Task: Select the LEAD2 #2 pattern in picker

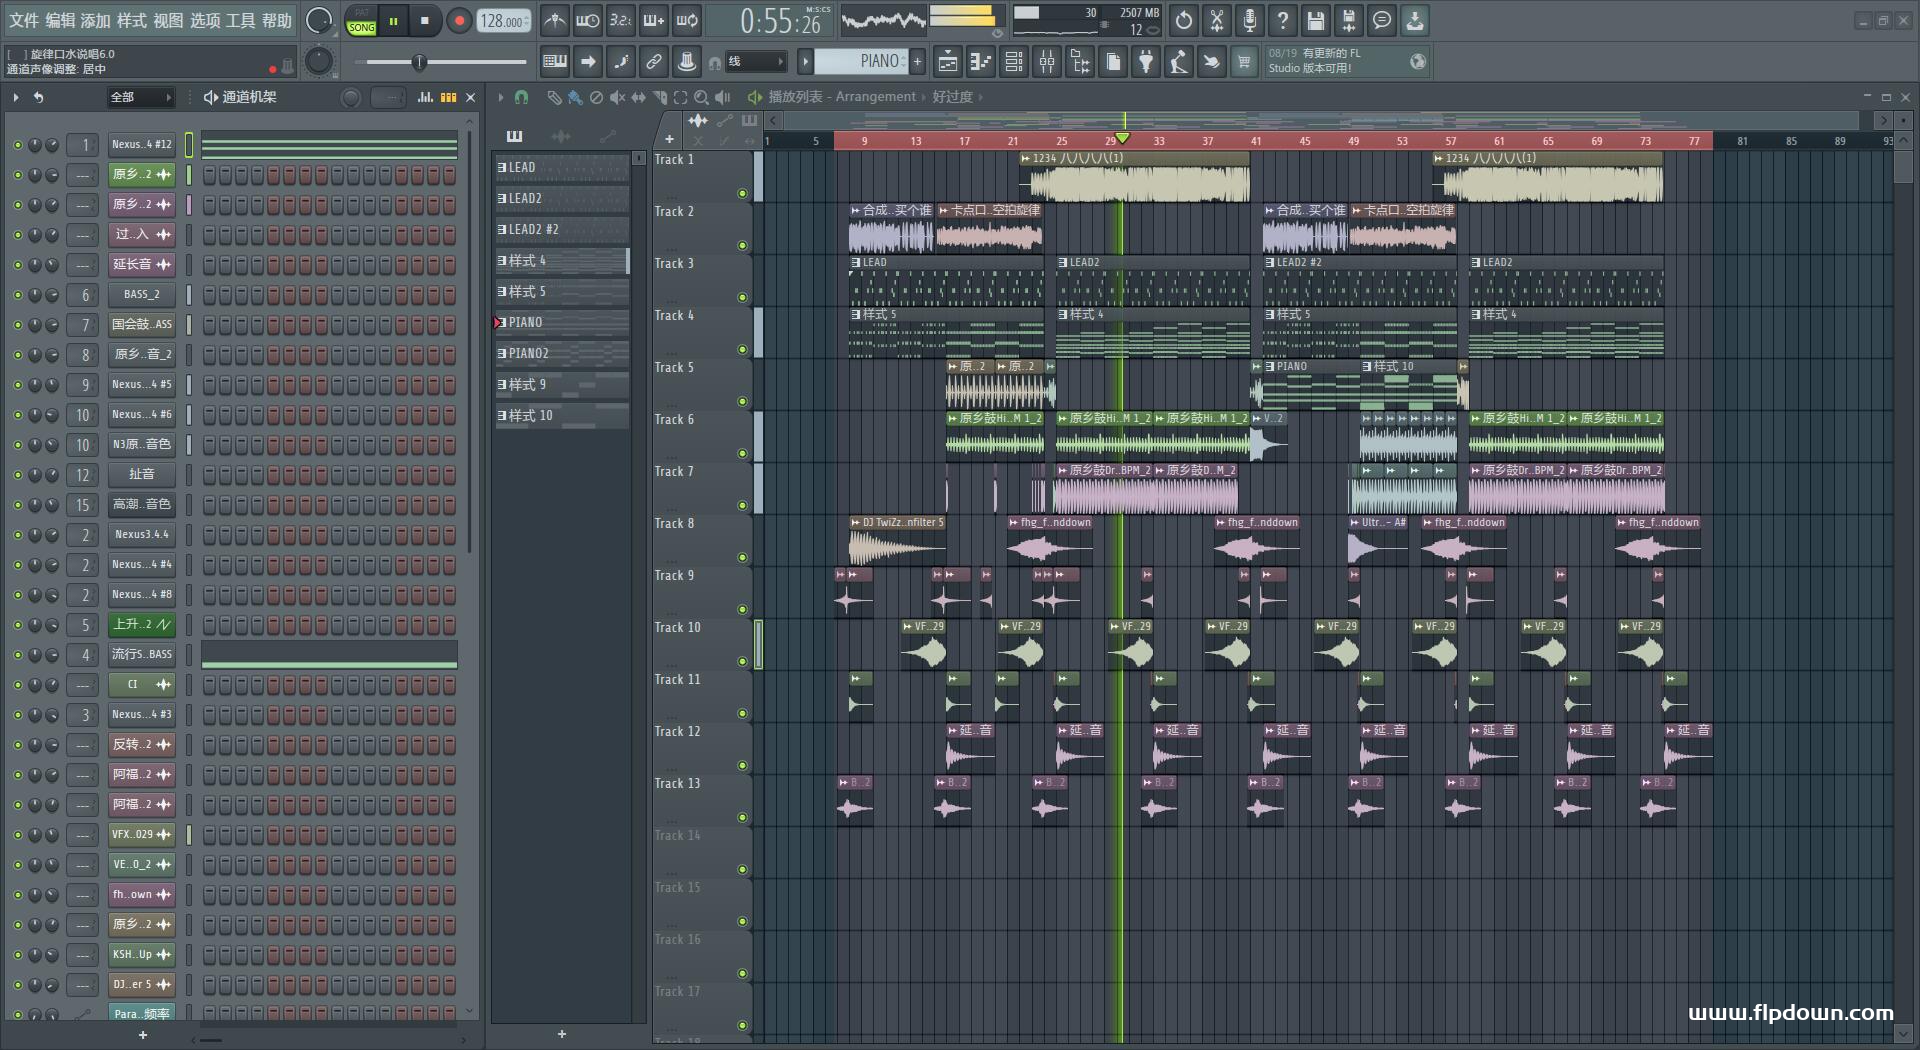Action: tap(562, 229)
